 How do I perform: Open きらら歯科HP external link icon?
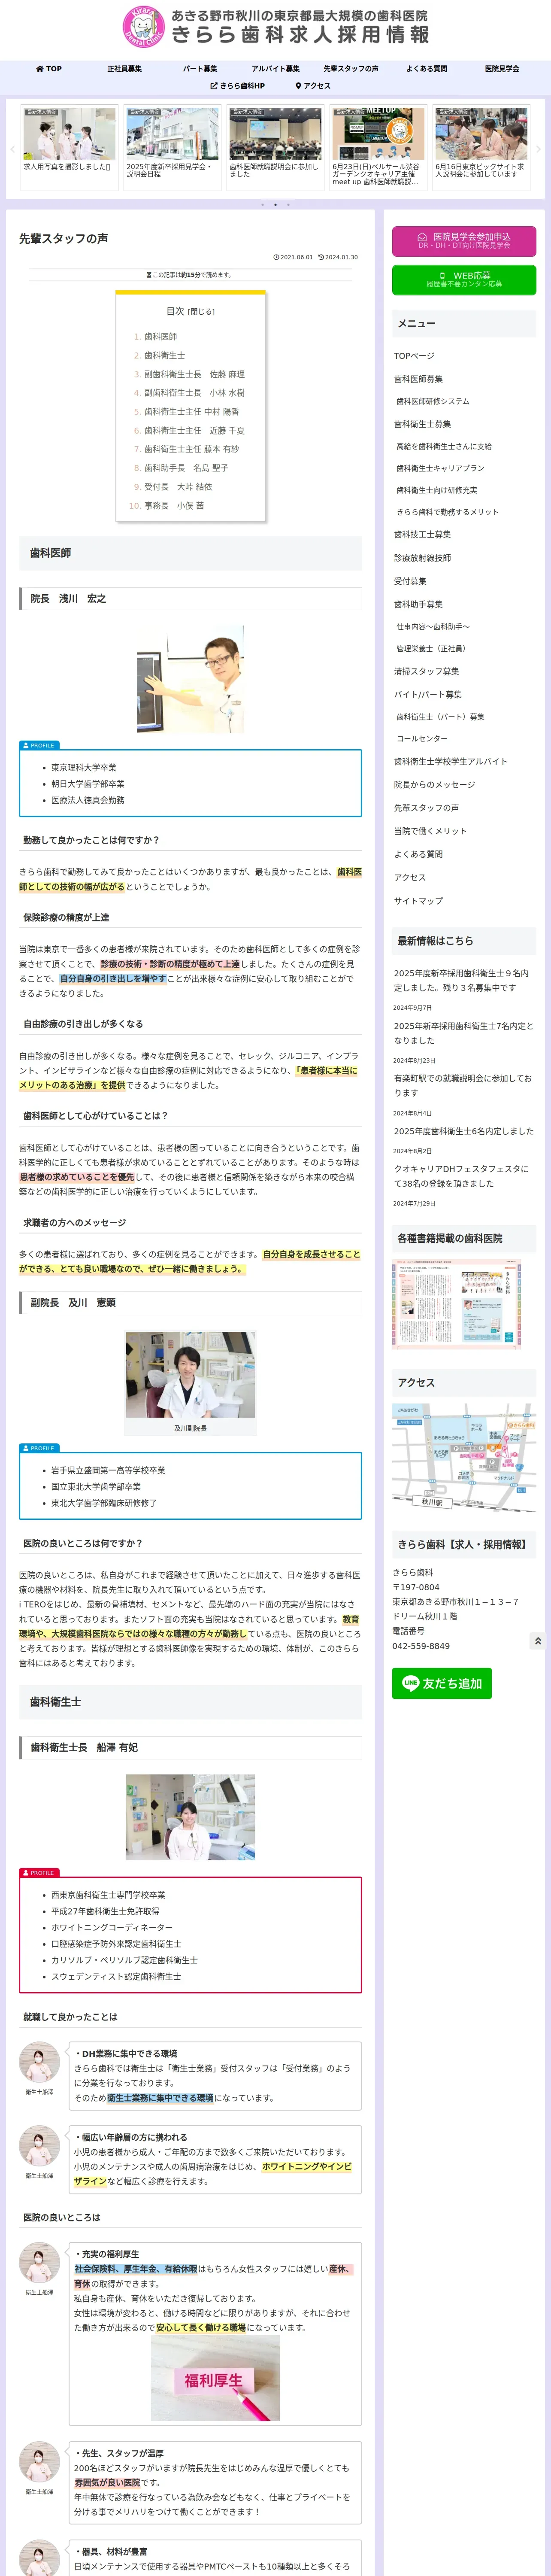[x=214, y=86]
